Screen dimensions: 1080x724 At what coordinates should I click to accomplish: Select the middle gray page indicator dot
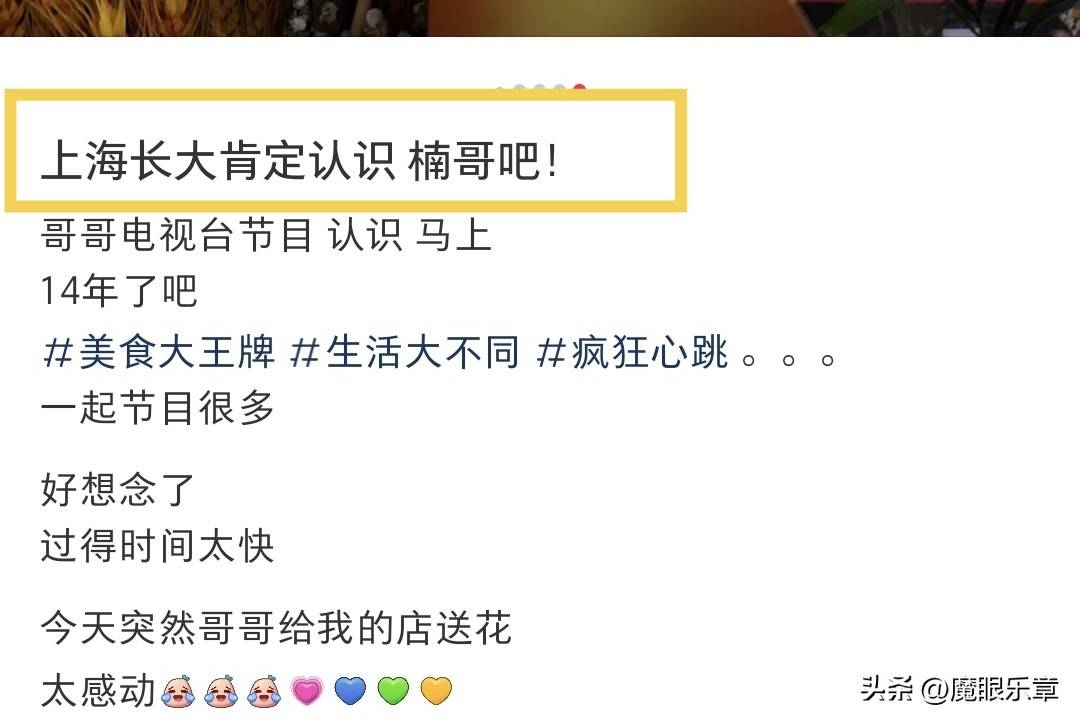540,89
